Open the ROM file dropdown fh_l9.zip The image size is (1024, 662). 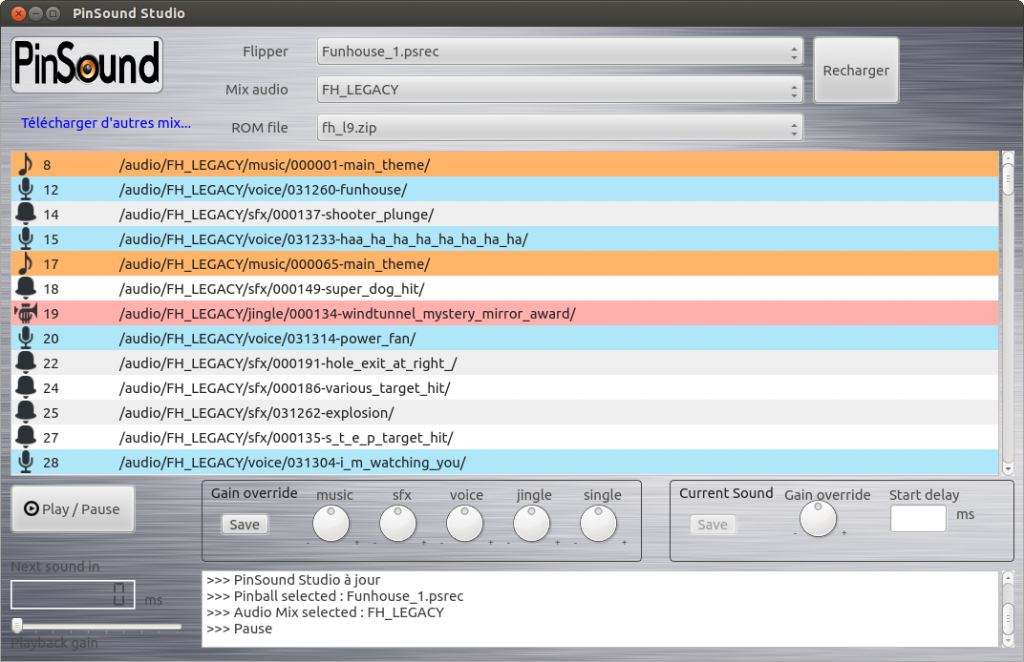tap(560, 127)
